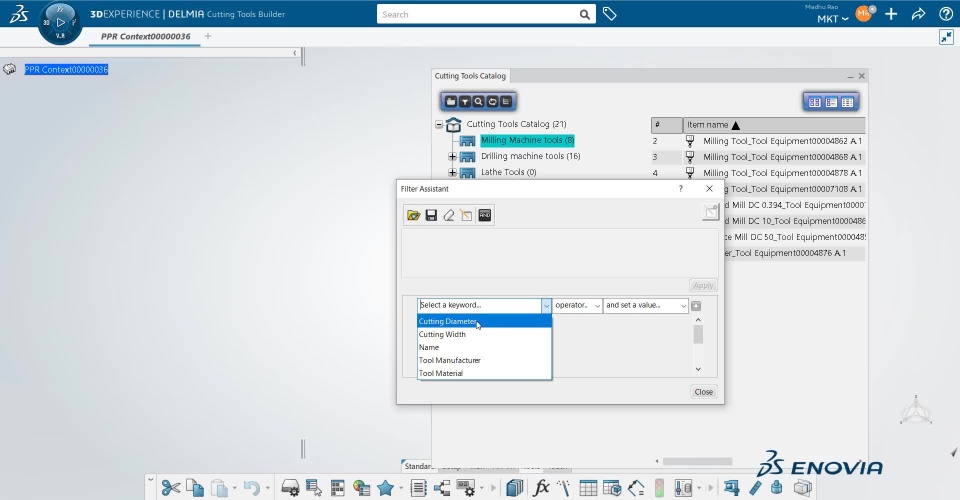Click the add criterion plus button

[696, 305]
